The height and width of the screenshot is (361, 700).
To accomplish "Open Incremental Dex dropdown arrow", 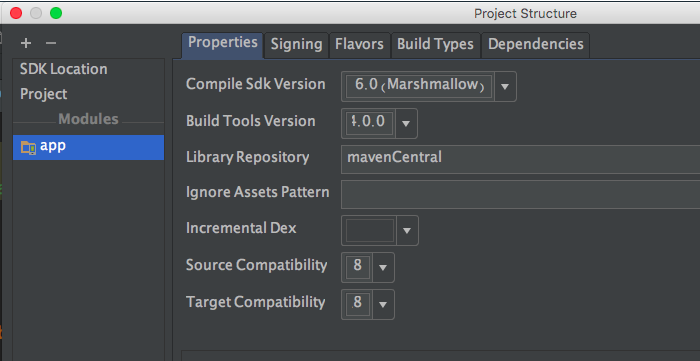I will 407,231.
